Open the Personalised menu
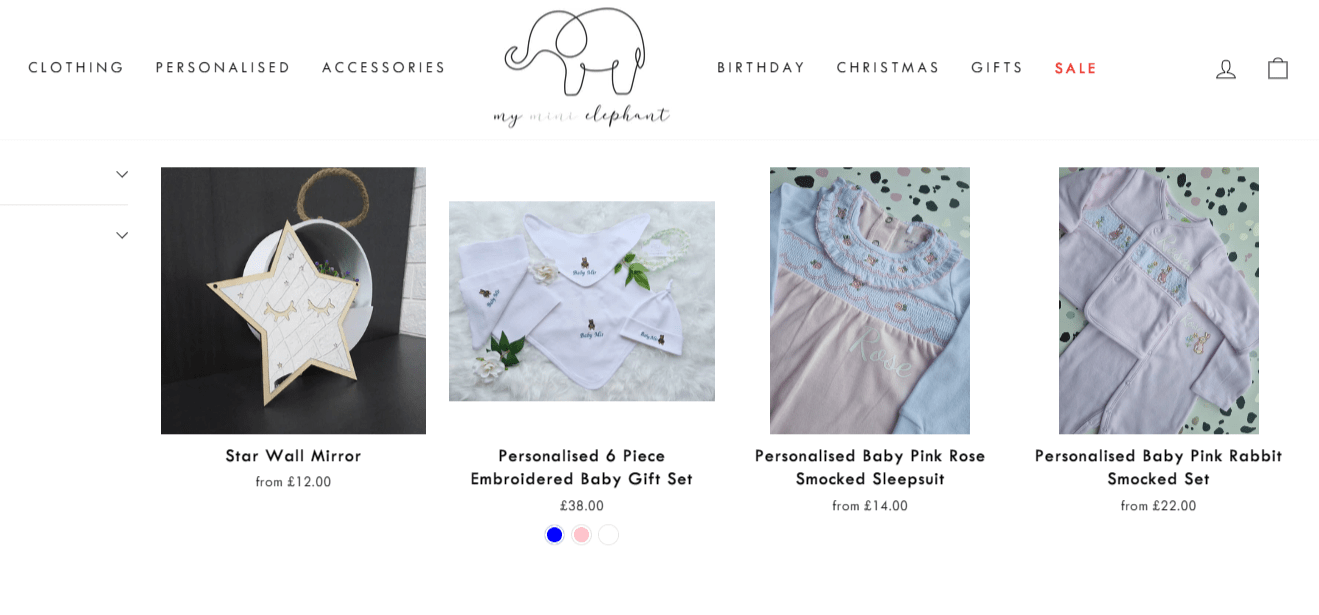Viewport: 1319px width, 615px height. click(x=223, y=68)
